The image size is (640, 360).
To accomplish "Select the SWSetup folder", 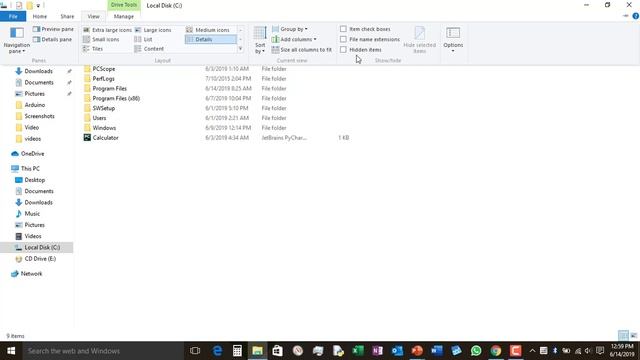I will [x=104, y=108].
